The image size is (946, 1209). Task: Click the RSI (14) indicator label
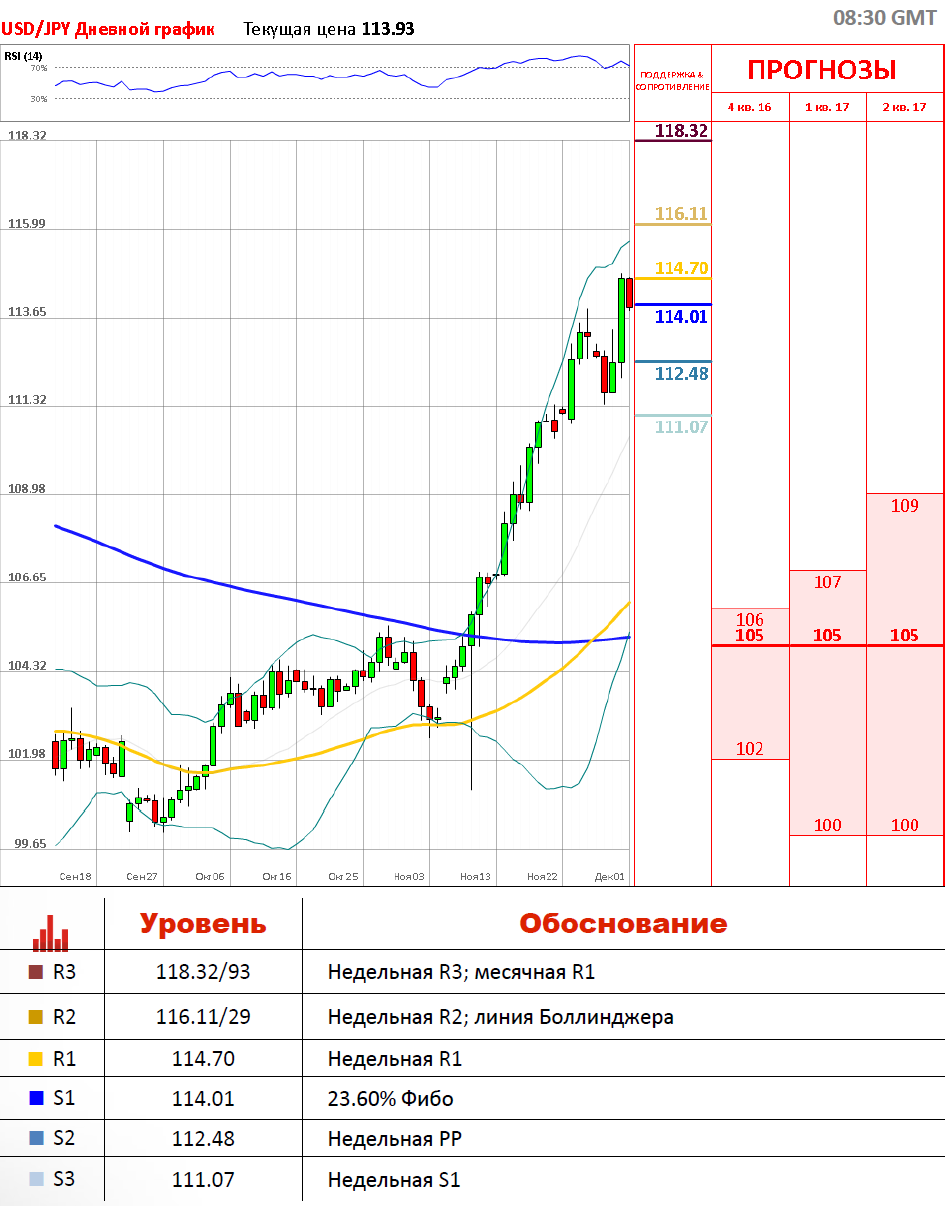(23, 56)
